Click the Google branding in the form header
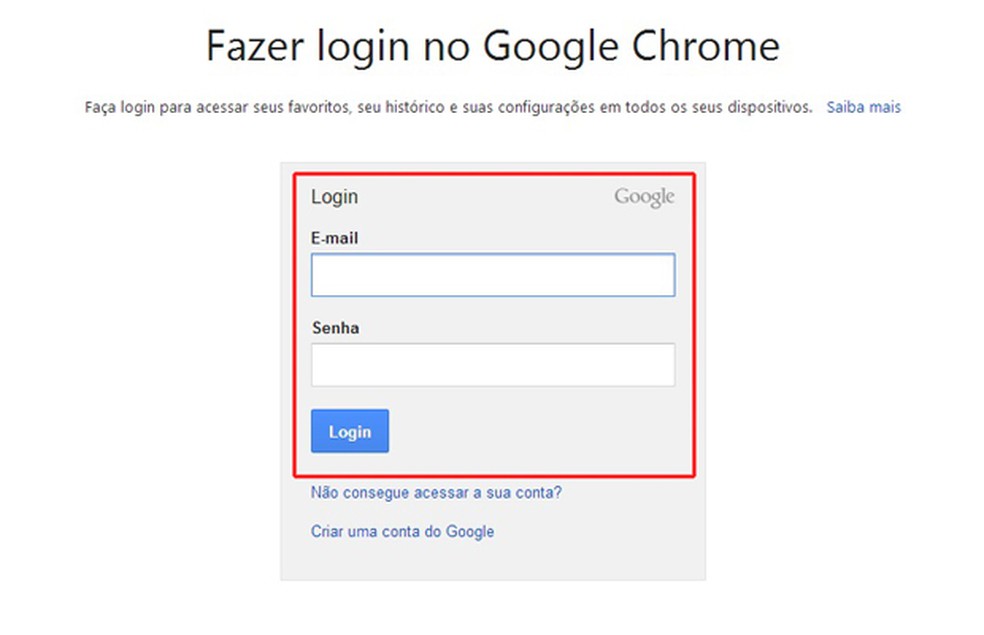The image size is (984, 635). point(643,197)
